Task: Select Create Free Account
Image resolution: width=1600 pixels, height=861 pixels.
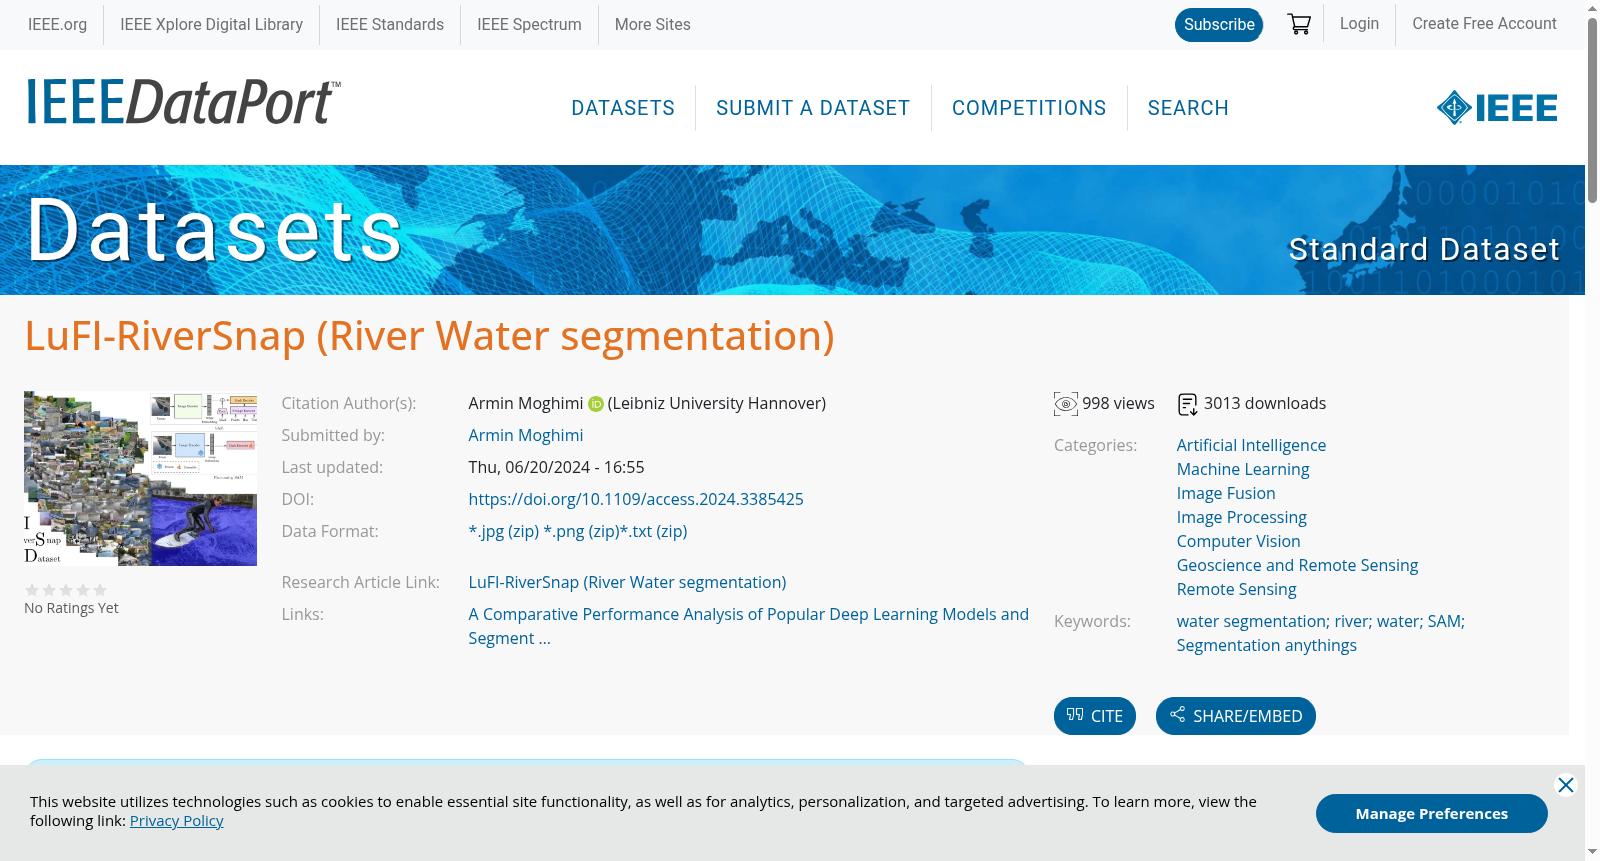Action: pos(1484,24)
